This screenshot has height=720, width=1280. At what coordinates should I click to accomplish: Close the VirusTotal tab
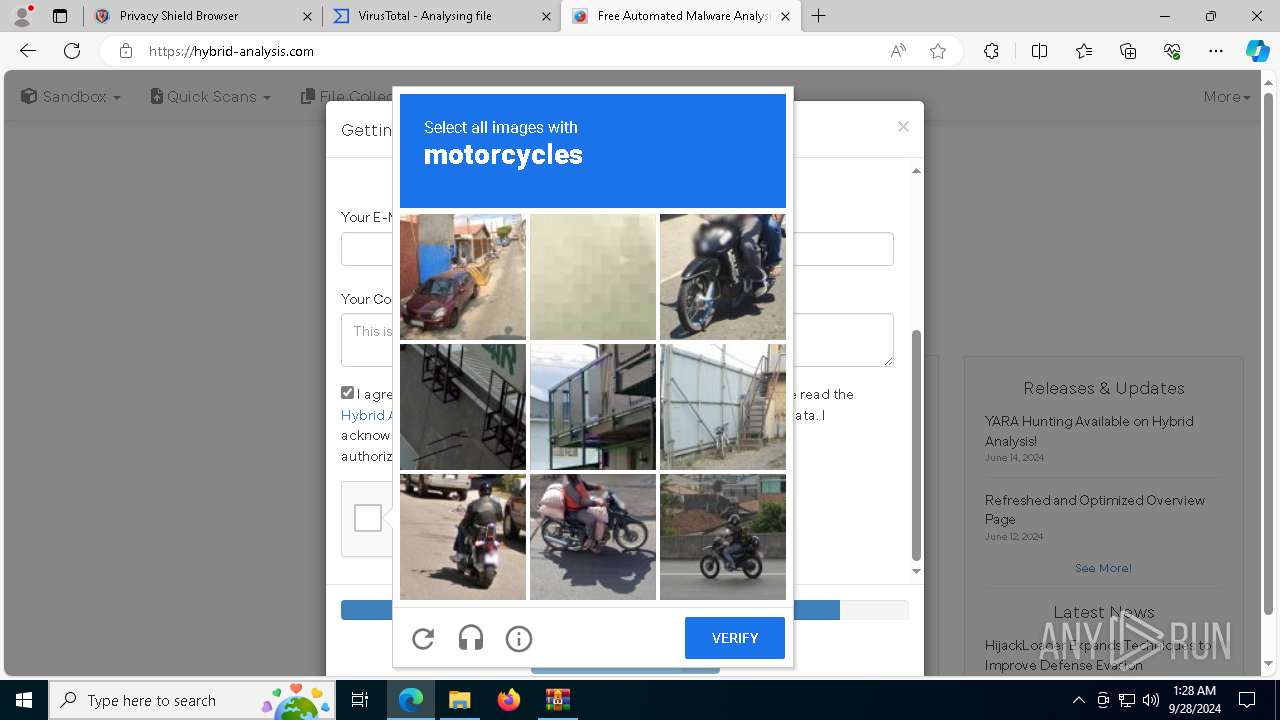tap(546, 16)
